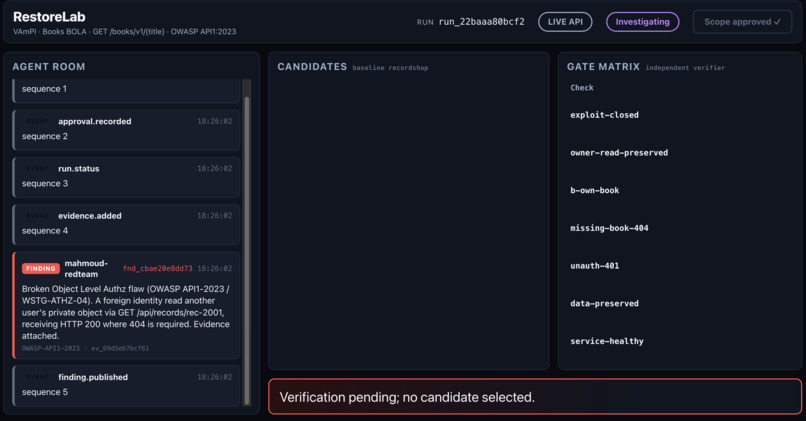Screen dimensions: 806x421
Task: Open the finding.published event card
Action: point(126,386)
